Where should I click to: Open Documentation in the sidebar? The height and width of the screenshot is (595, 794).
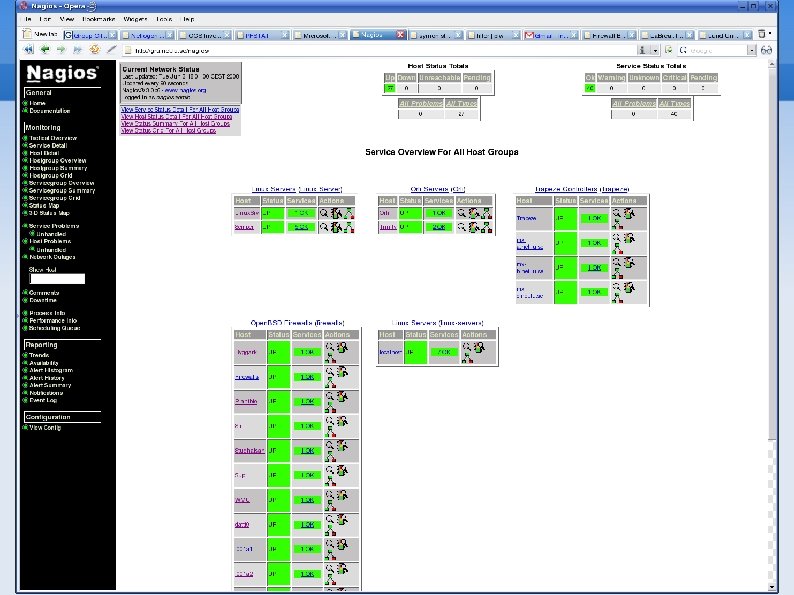click(x=50, y=111)
